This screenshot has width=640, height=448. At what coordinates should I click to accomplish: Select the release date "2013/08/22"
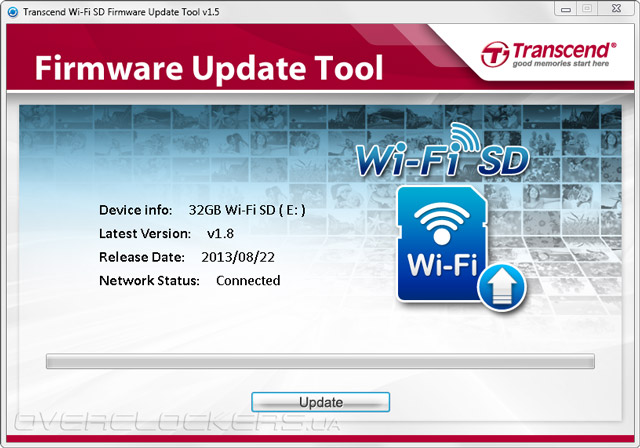(238, 257)
